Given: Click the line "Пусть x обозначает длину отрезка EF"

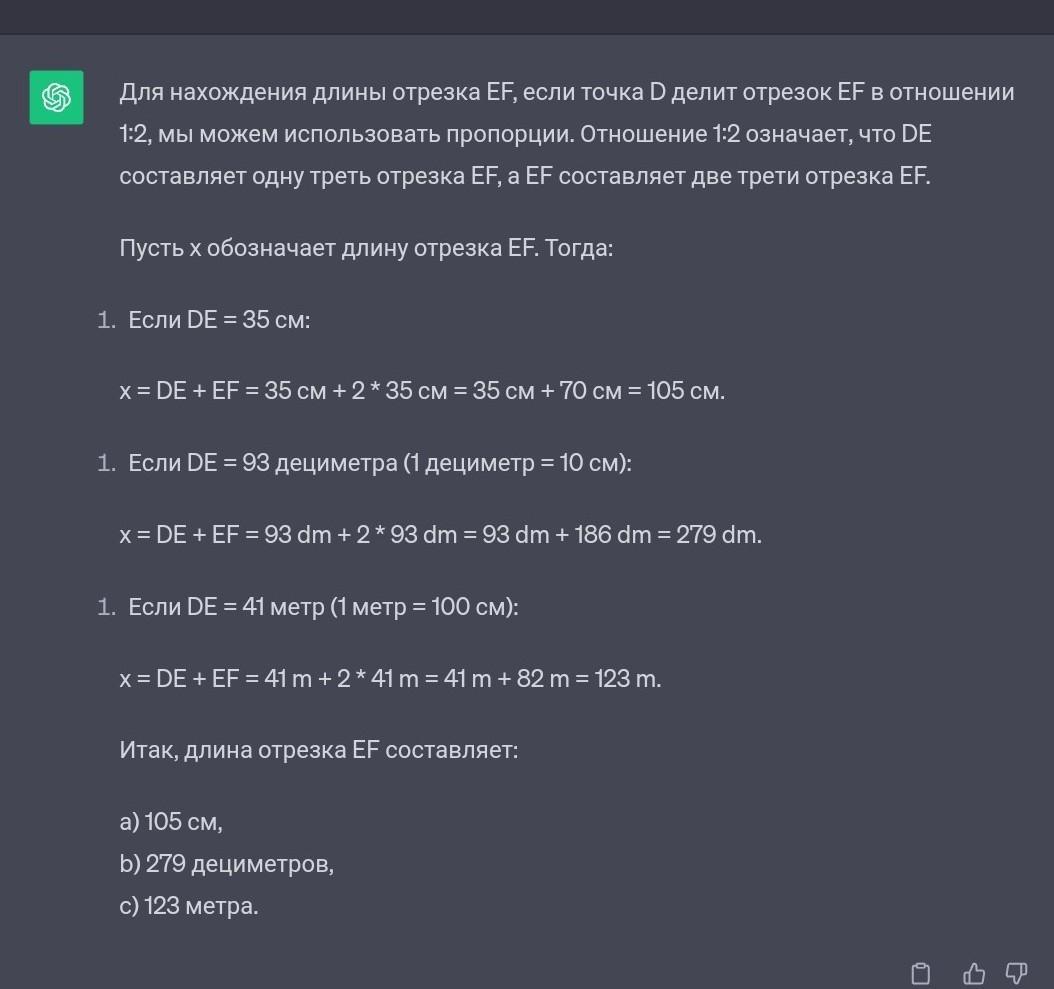Looking at the screenshot, I should tap(365, 248).
